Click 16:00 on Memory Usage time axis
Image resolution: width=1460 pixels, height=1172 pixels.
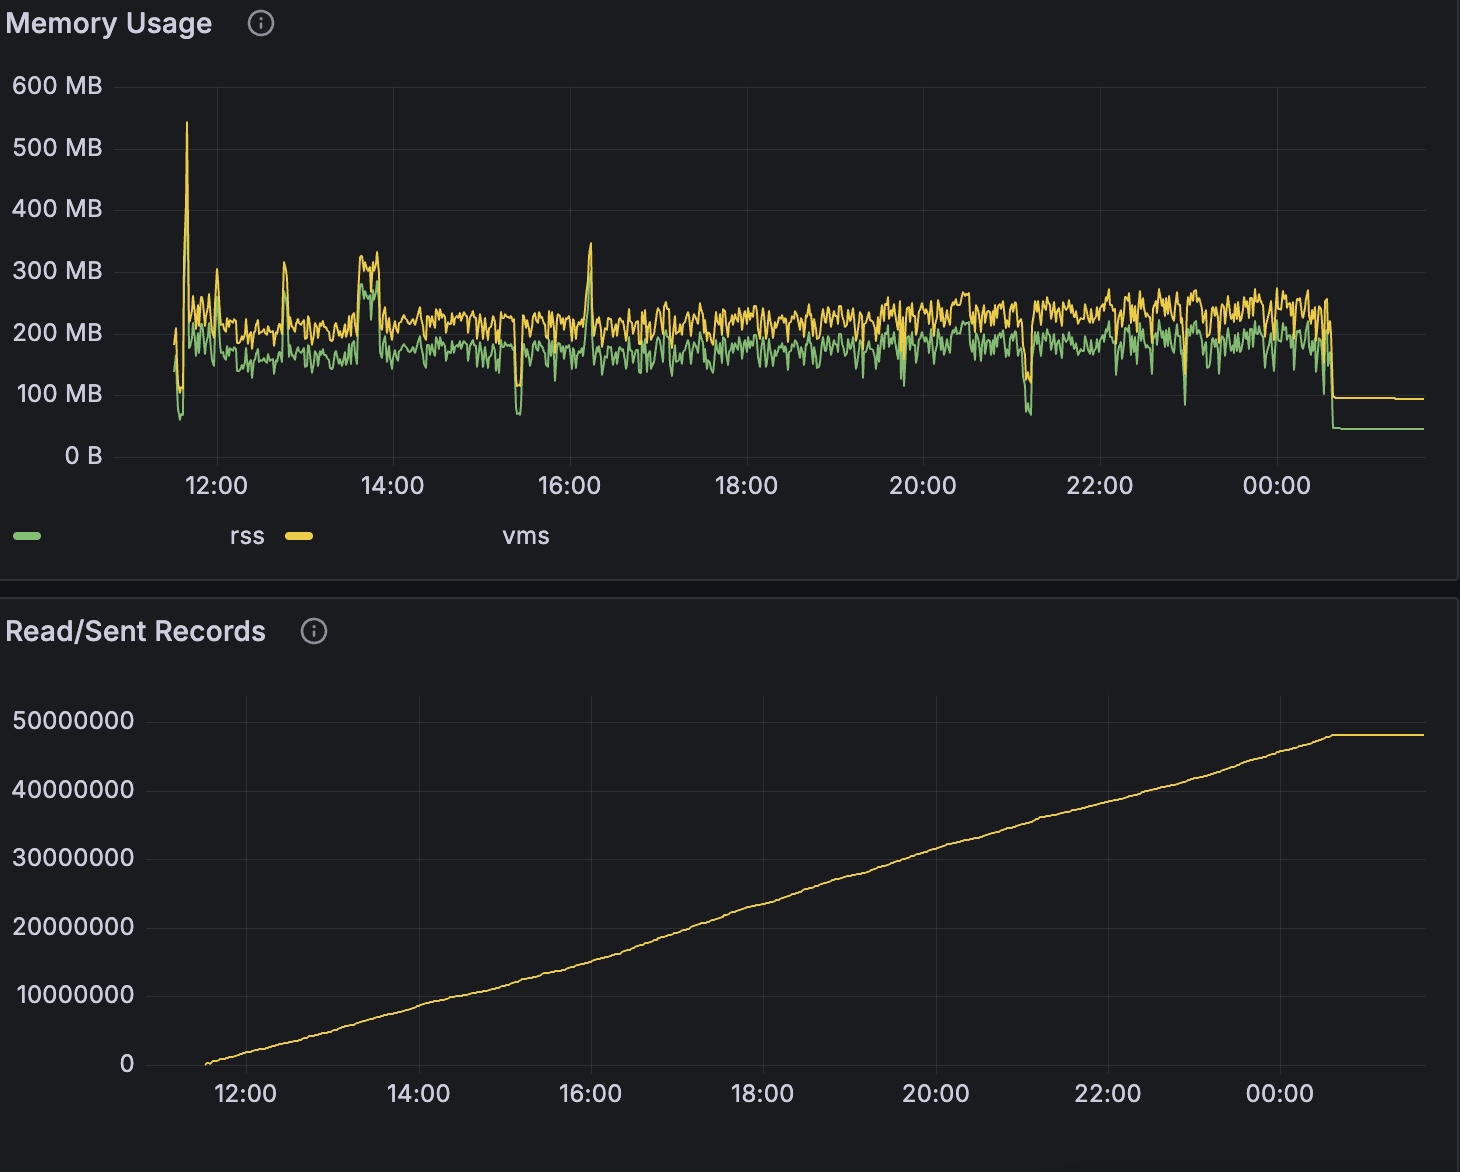(x=569, y=486)
